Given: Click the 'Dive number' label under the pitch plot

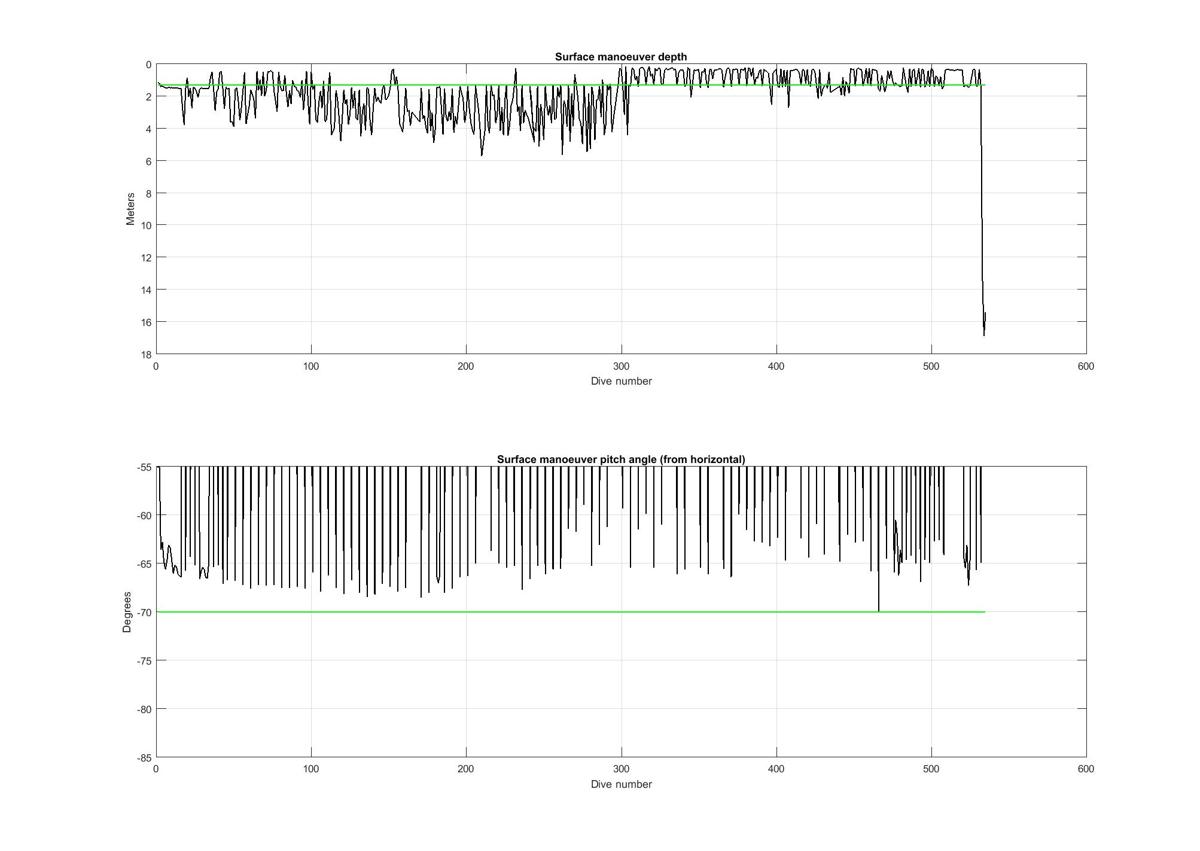Looking at the screenshot, I should pyautogui.click(x=621, y=784).
